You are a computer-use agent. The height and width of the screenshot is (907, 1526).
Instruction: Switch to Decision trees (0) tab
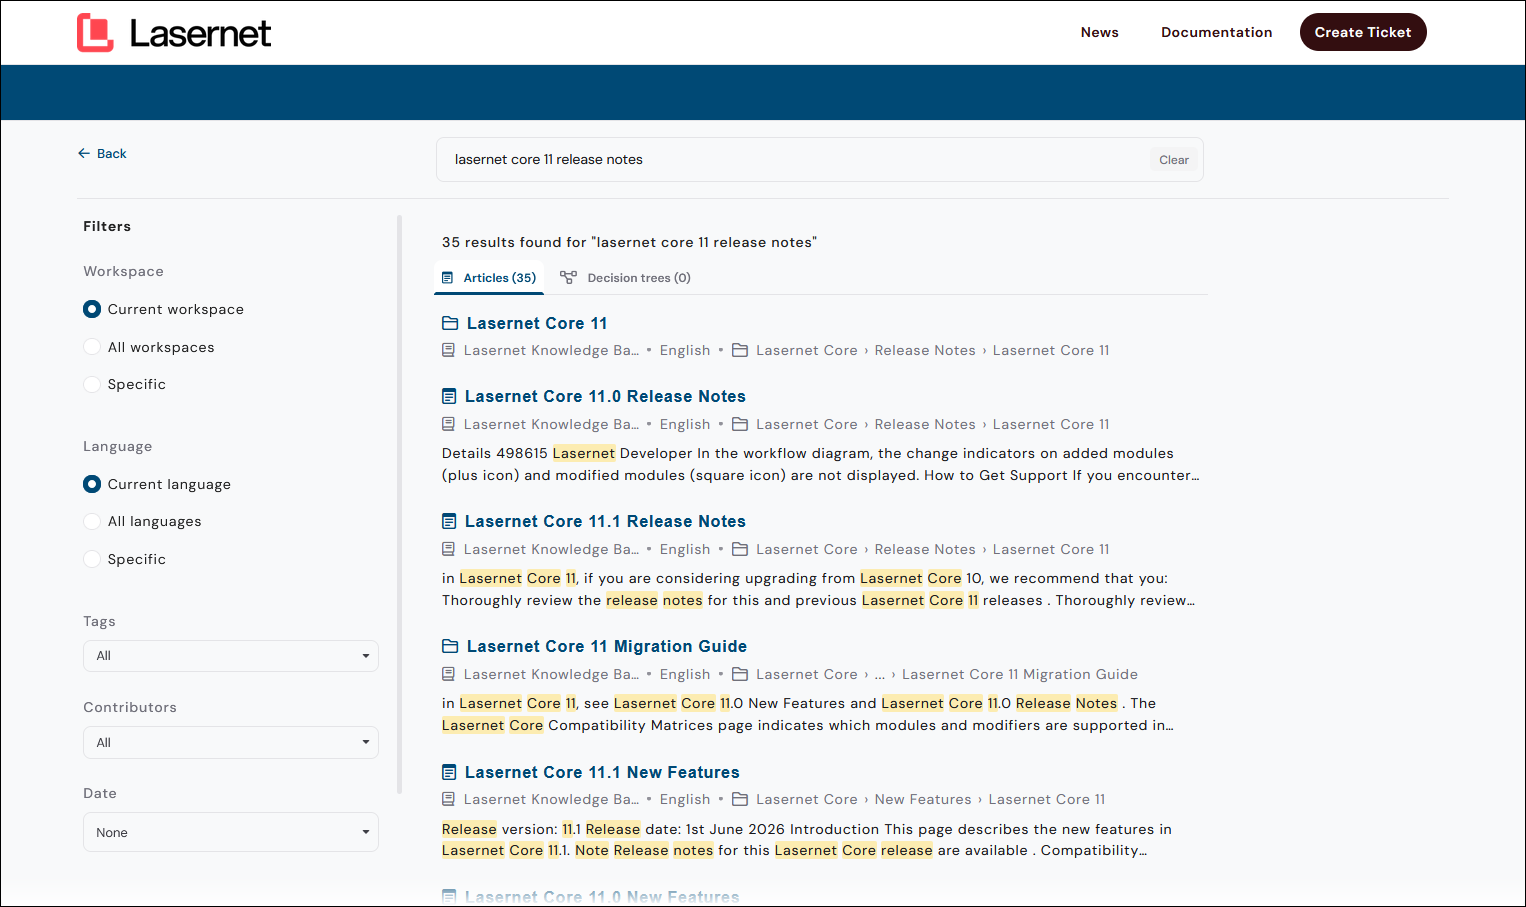coord(626,278)
